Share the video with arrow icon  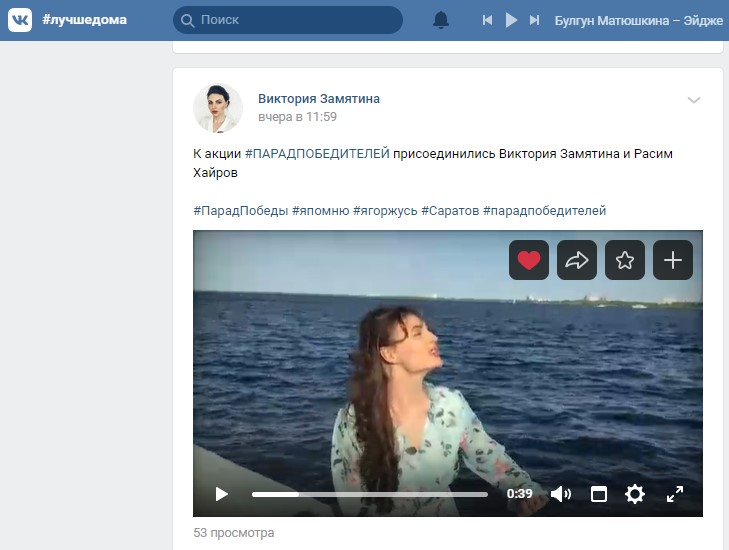(x=577, y=260)
